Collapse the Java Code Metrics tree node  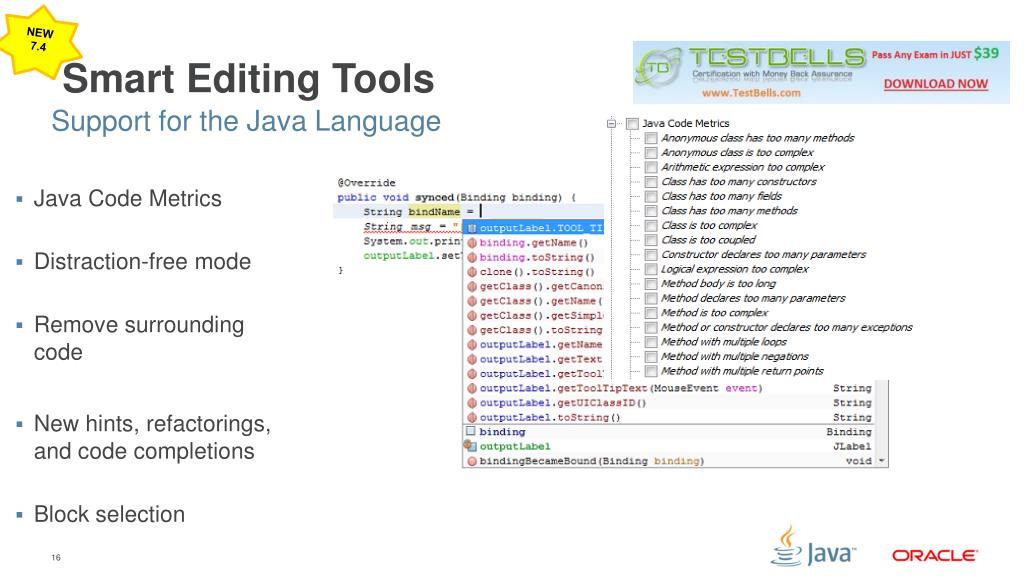(611, 123)
